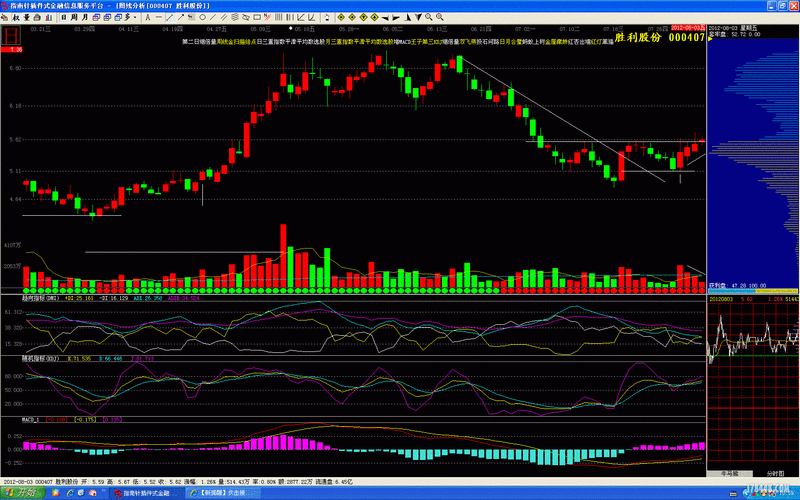Click the red 2012-08-03 date marker
Image resolution: width=800 pixels, height=500 pixels.
pyautogui.click(x=688, y=28)
